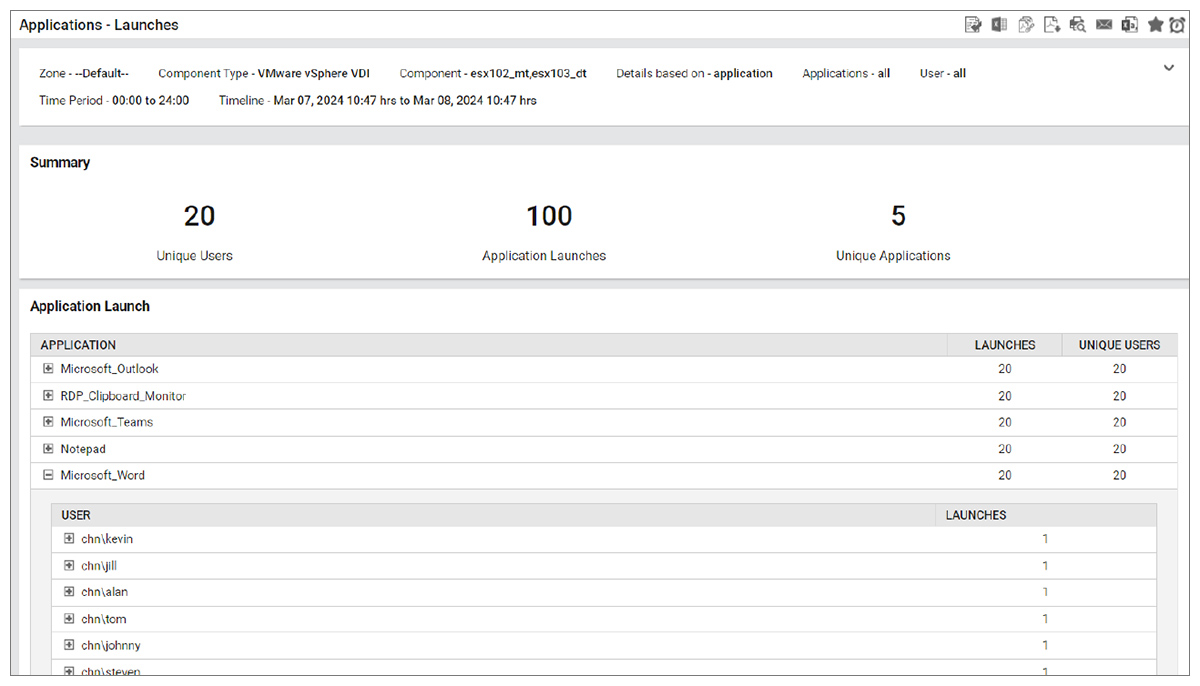Select the Microsoft_Word application name
This screenshot has height=686, width=1200.
[x=102, y=475]
